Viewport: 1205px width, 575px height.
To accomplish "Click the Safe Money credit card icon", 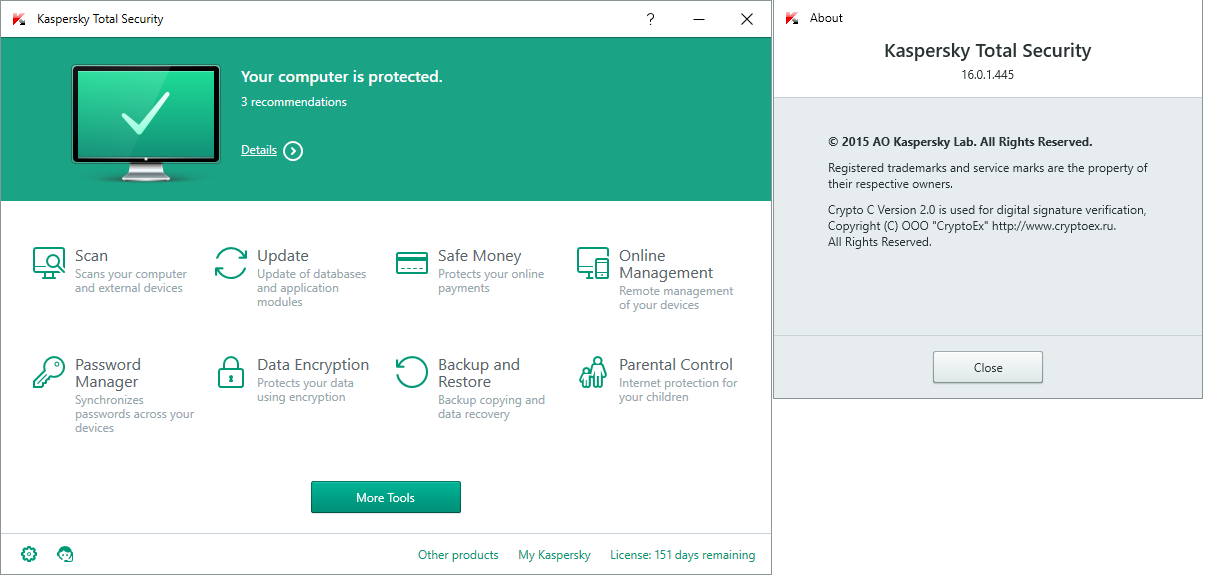I will [x=412, y=263].
